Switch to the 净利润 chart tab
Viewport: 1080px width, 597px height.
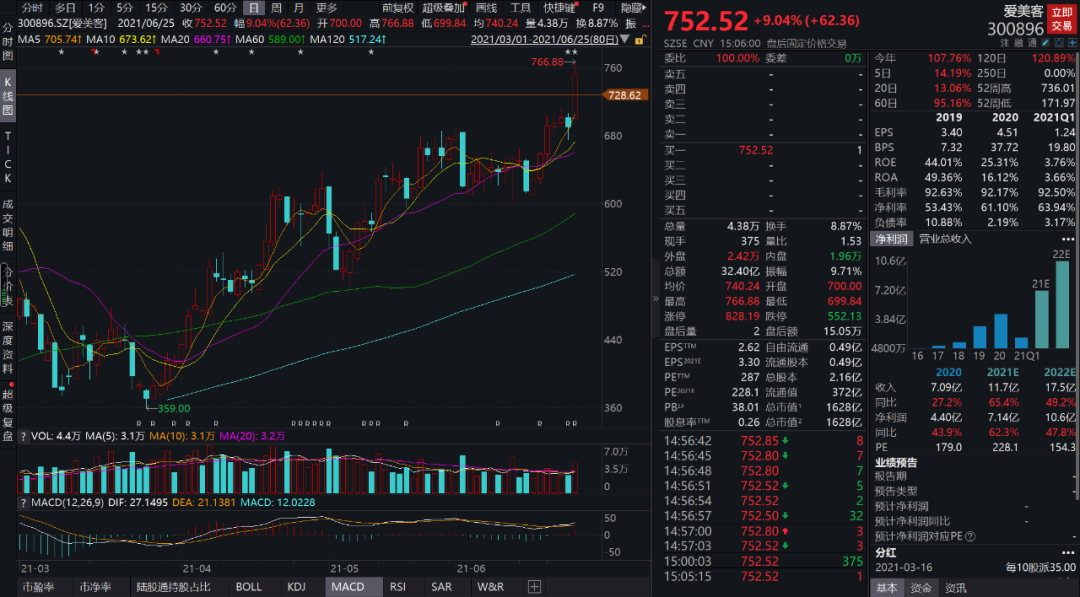(892, 239)
